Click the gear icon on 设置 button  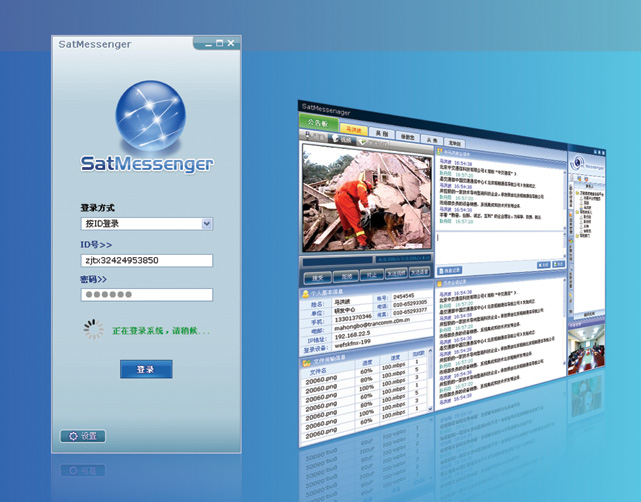pos(73,436)
